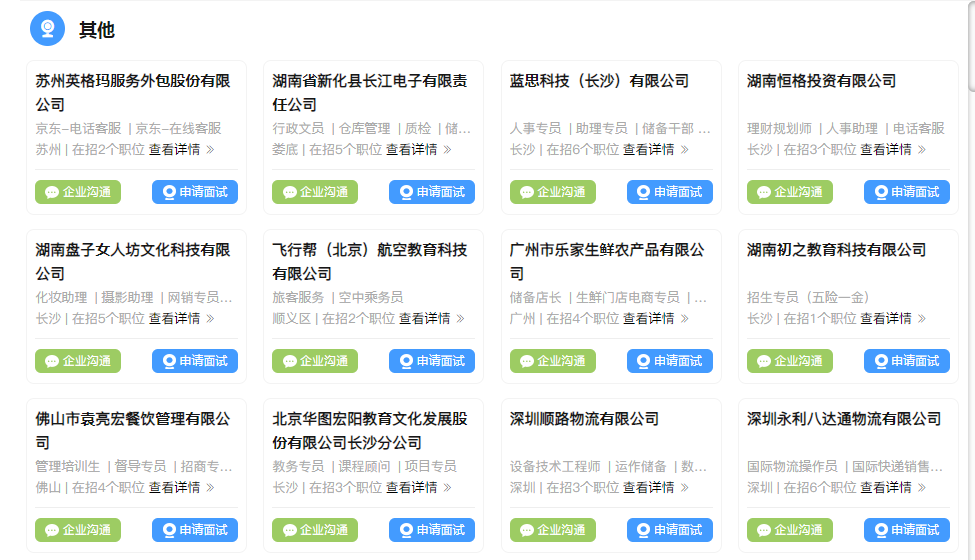Click 申请面试 for 湖南恒格投资有限公司

tap(907, 192)
